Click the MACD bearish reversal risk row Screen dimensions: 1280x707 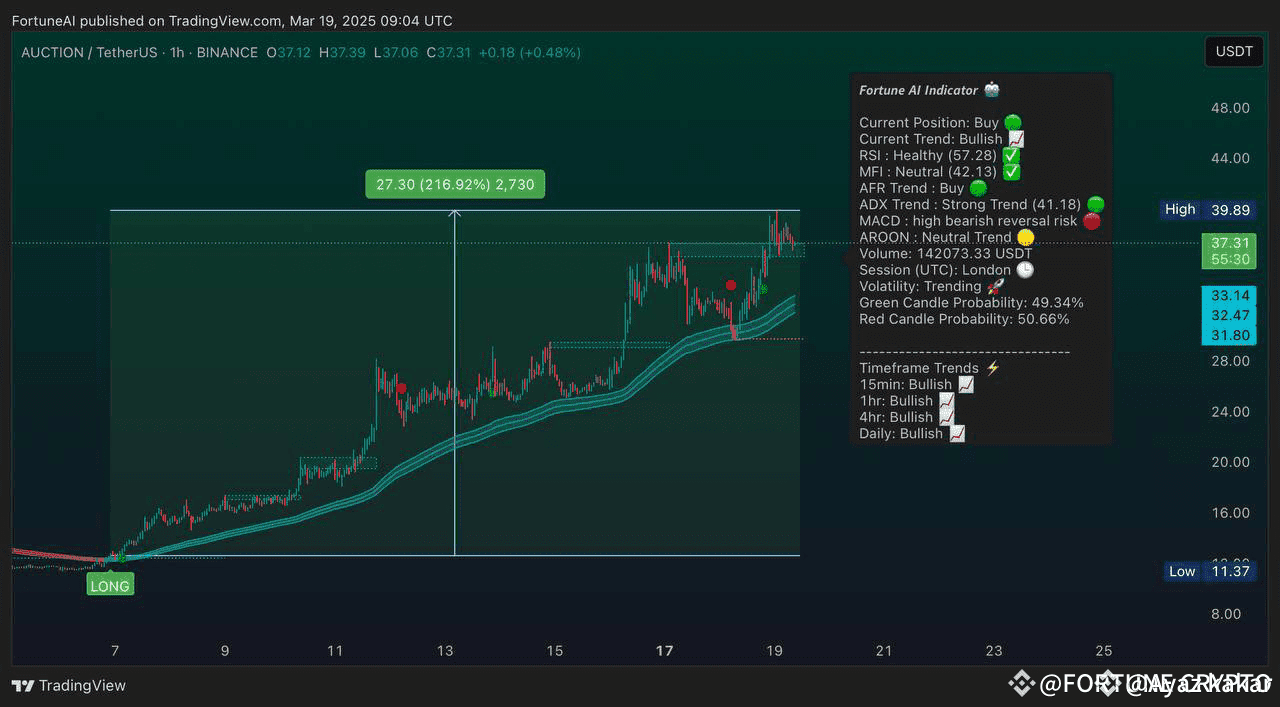980,221
